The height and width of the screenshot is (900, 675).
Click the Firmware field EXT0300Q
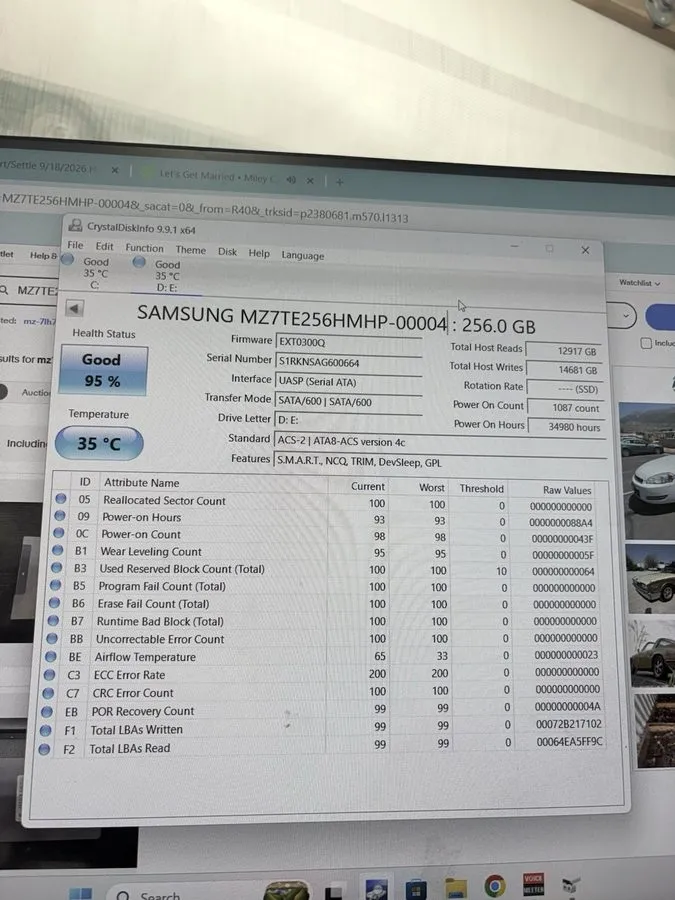click(349, 343)
